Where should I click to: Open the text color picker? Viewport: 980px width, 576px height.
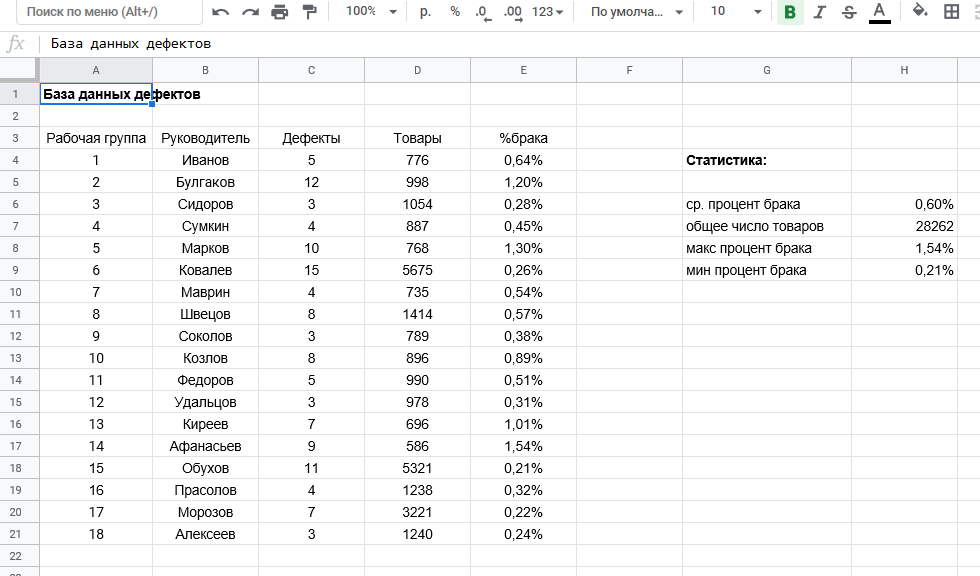(x=879, y=12)
